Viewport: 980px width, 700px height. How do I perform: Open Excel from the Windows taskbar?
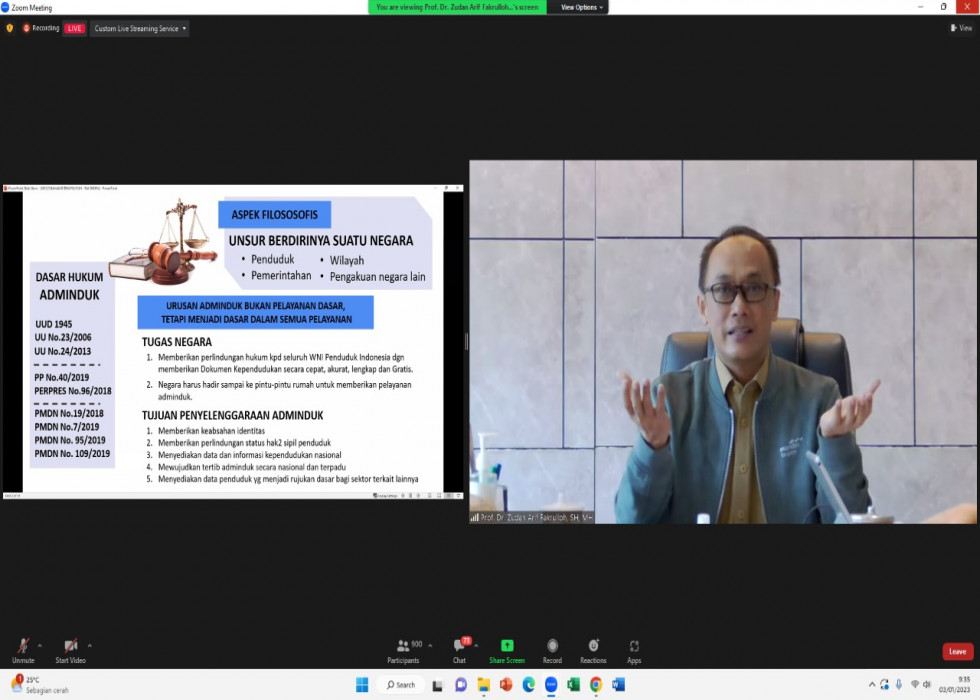tap(573, 685)
